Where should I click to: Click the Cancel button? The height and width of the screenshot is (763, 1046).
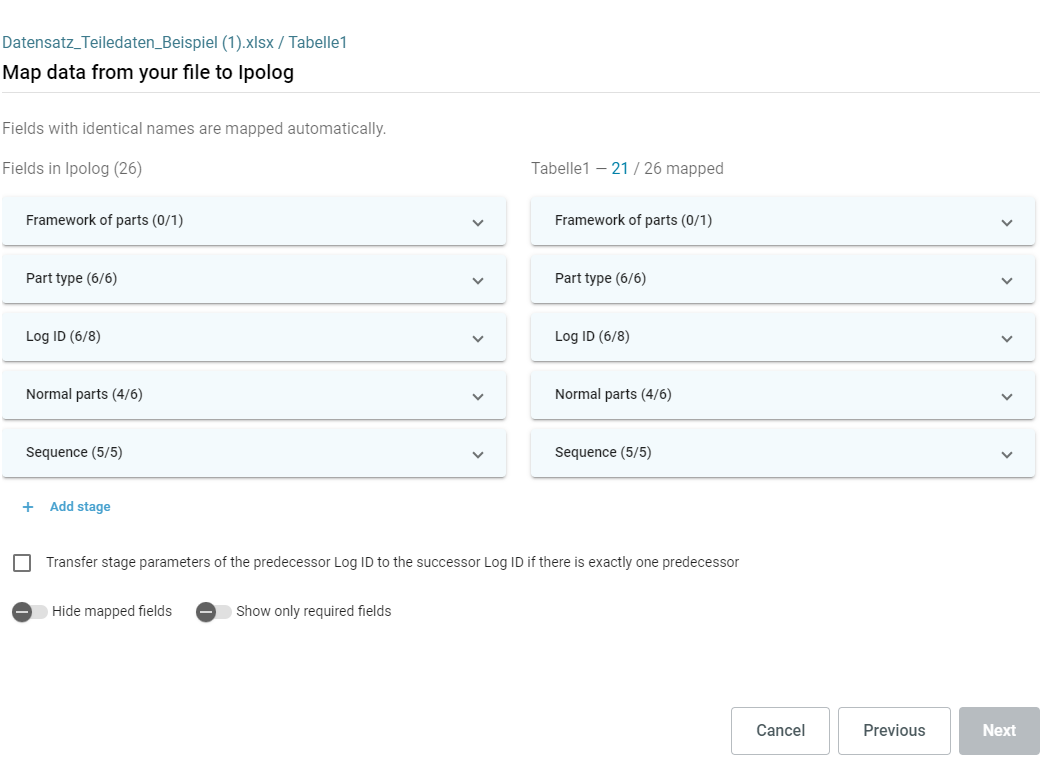pyautogui.click(x=780, y=731)
